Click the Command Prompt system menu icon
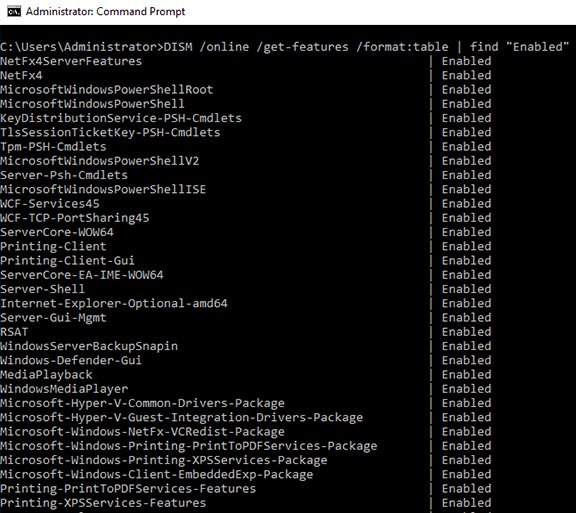Viewport: 576px width, 513px height. click(14, 11)
